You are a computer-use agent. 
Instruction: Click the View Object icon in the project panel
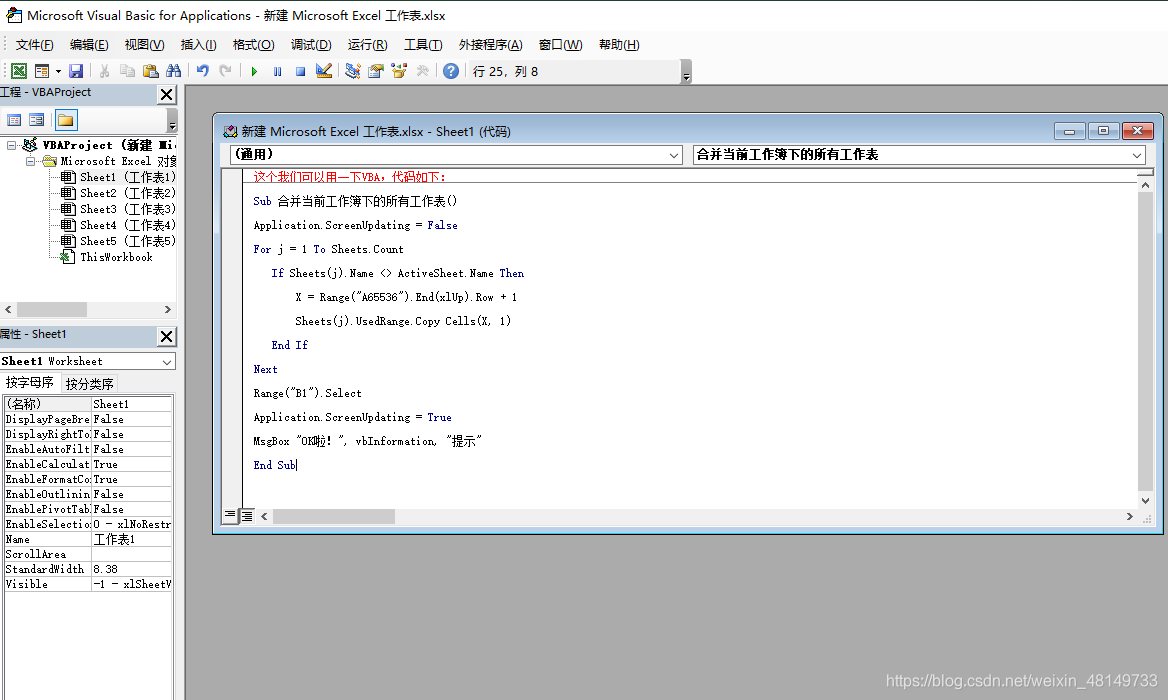[x=36, y=120]
